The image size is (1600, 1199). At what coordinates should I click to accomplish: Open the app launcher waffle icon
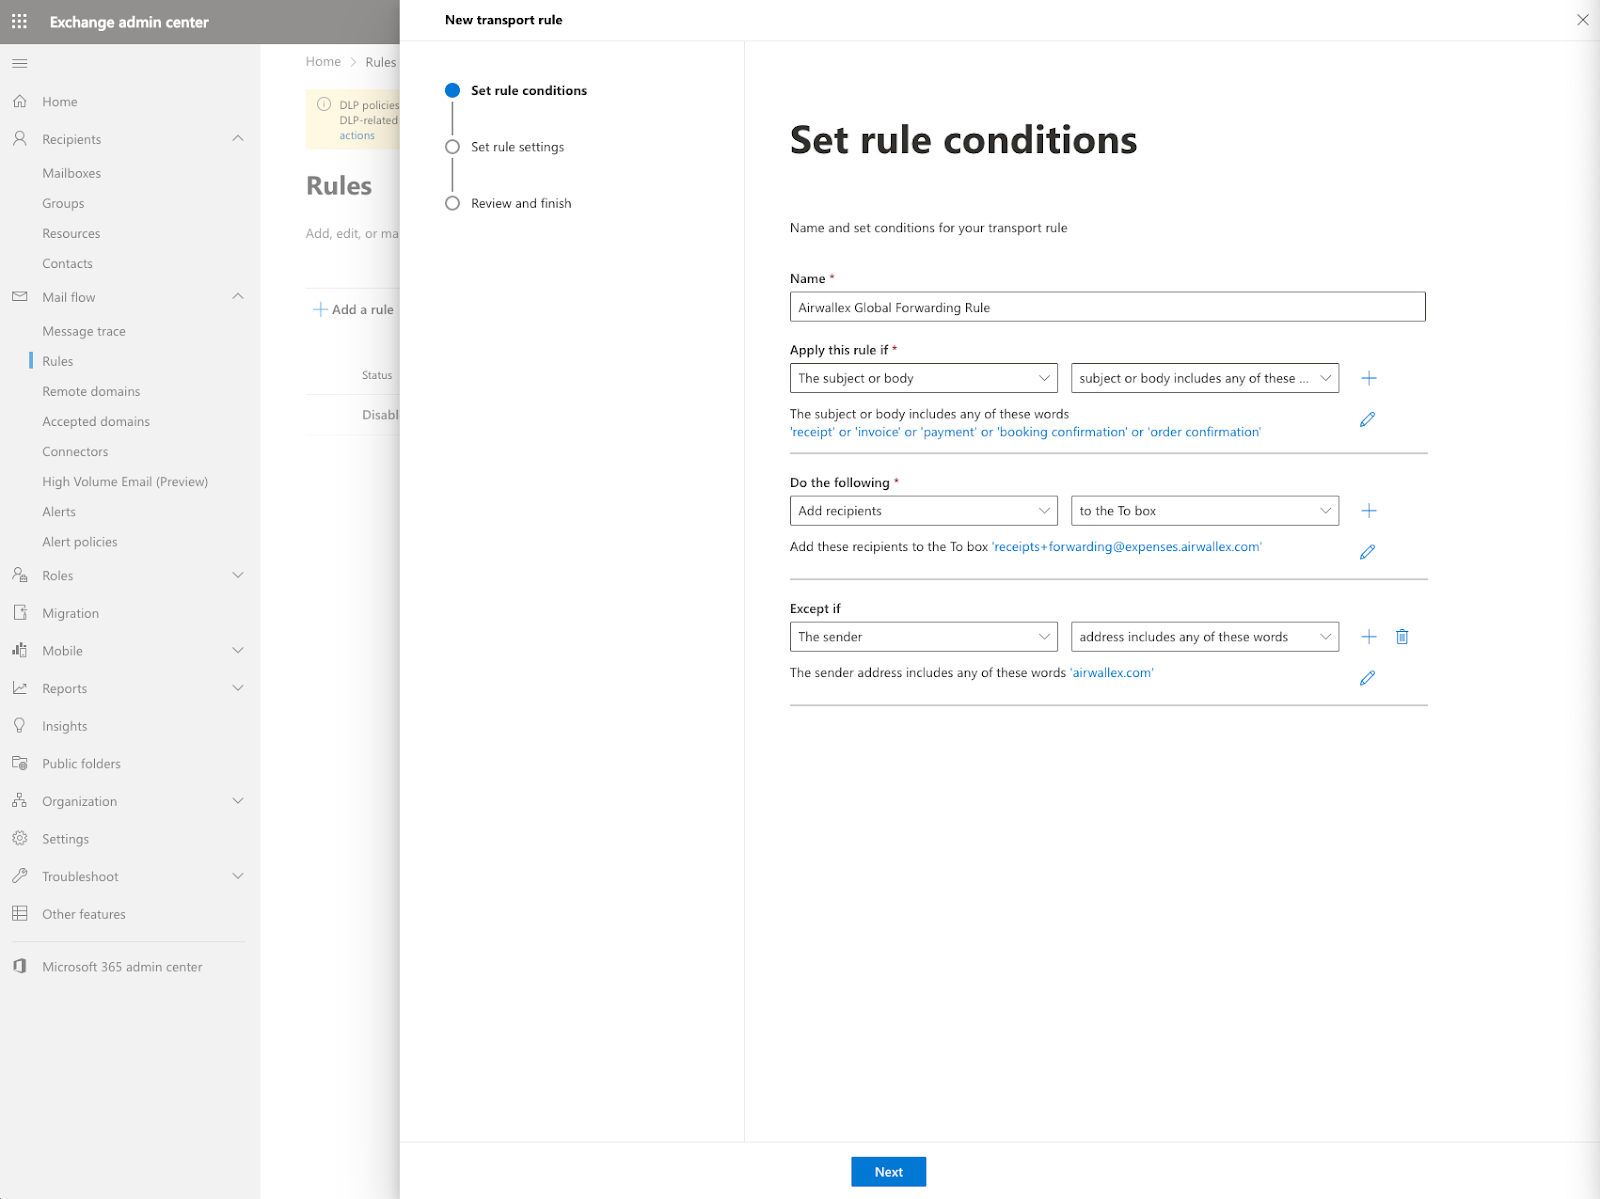coord(19,21)
